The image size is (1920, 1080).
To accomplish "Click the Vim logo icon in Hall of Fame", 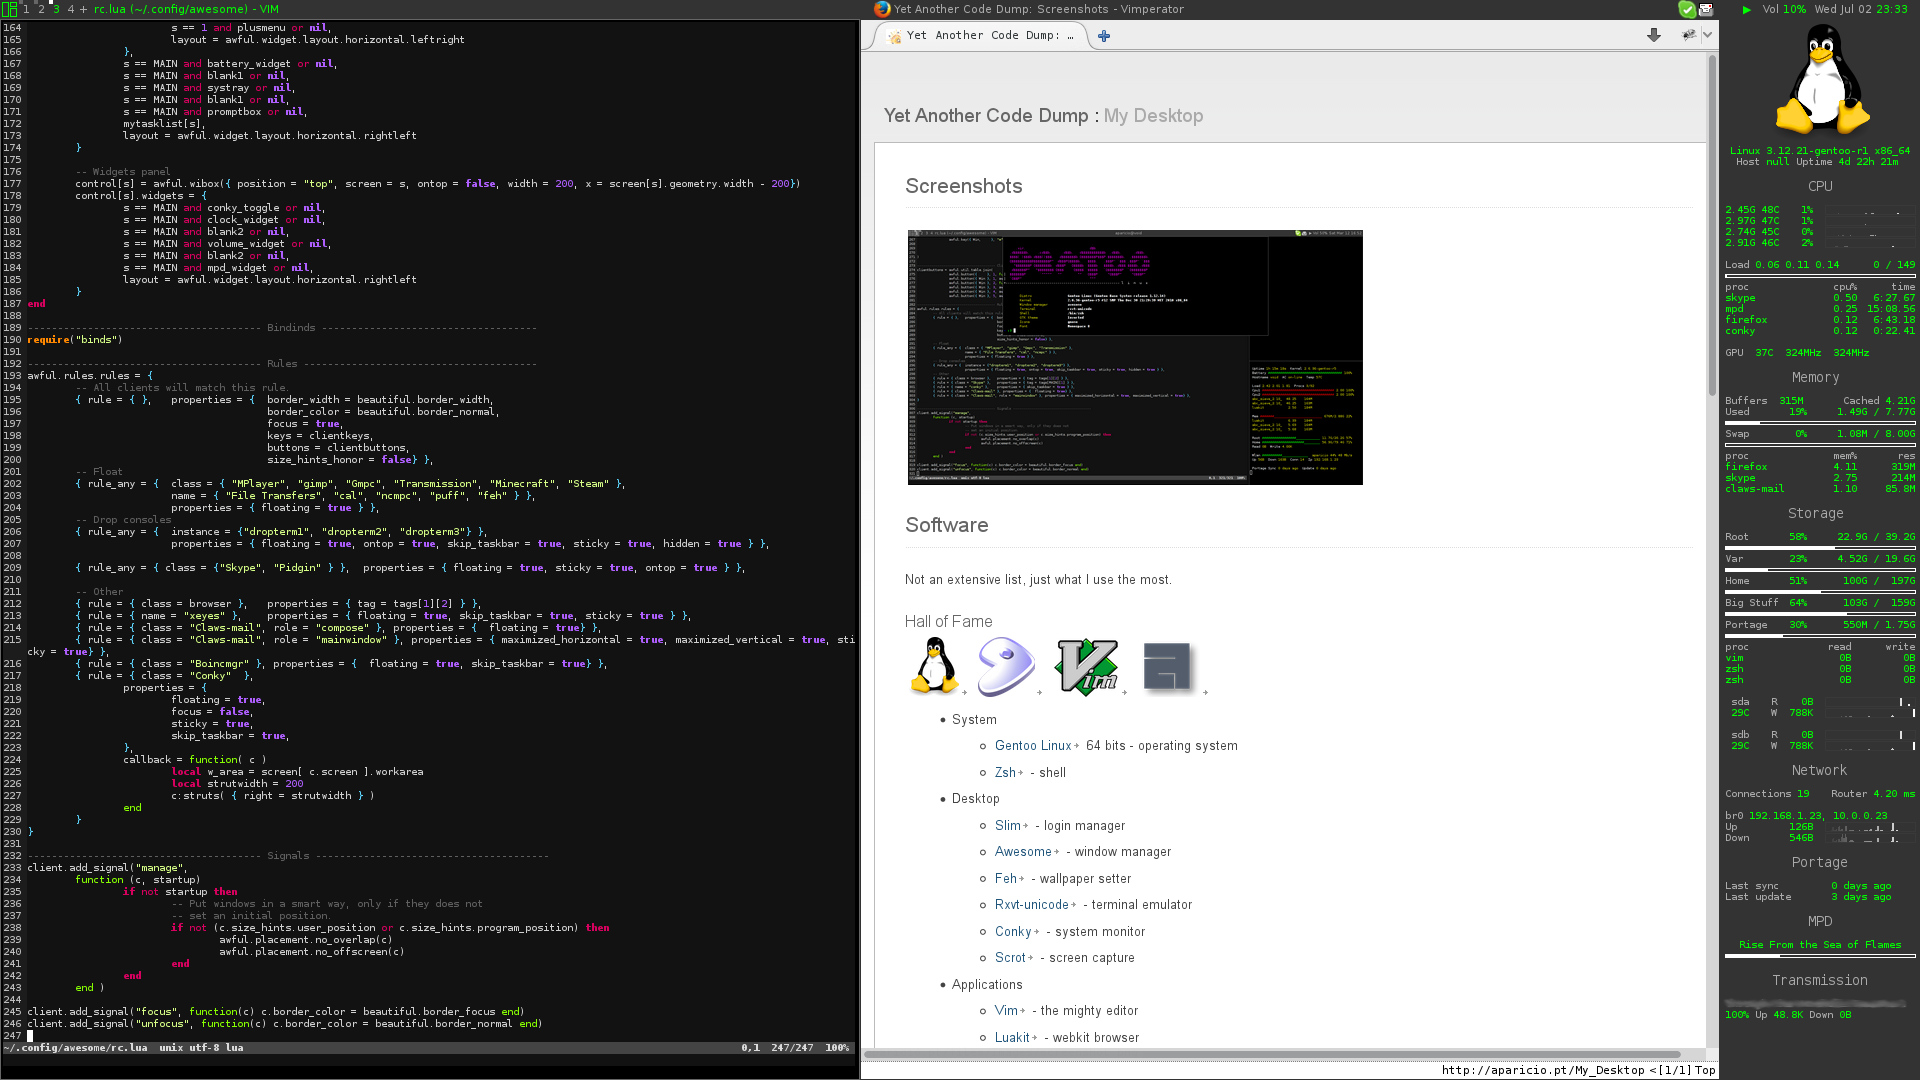I will [x=1086, y=666].
